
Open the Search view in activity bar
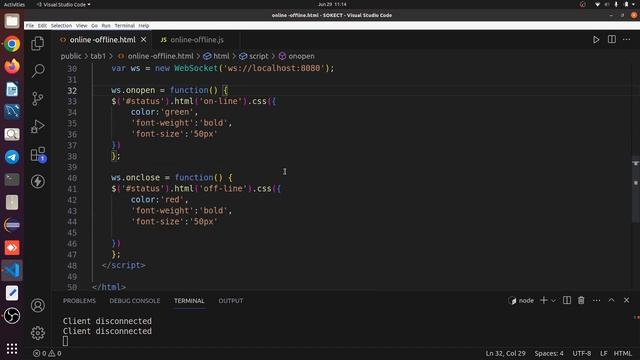click(38, 71)
